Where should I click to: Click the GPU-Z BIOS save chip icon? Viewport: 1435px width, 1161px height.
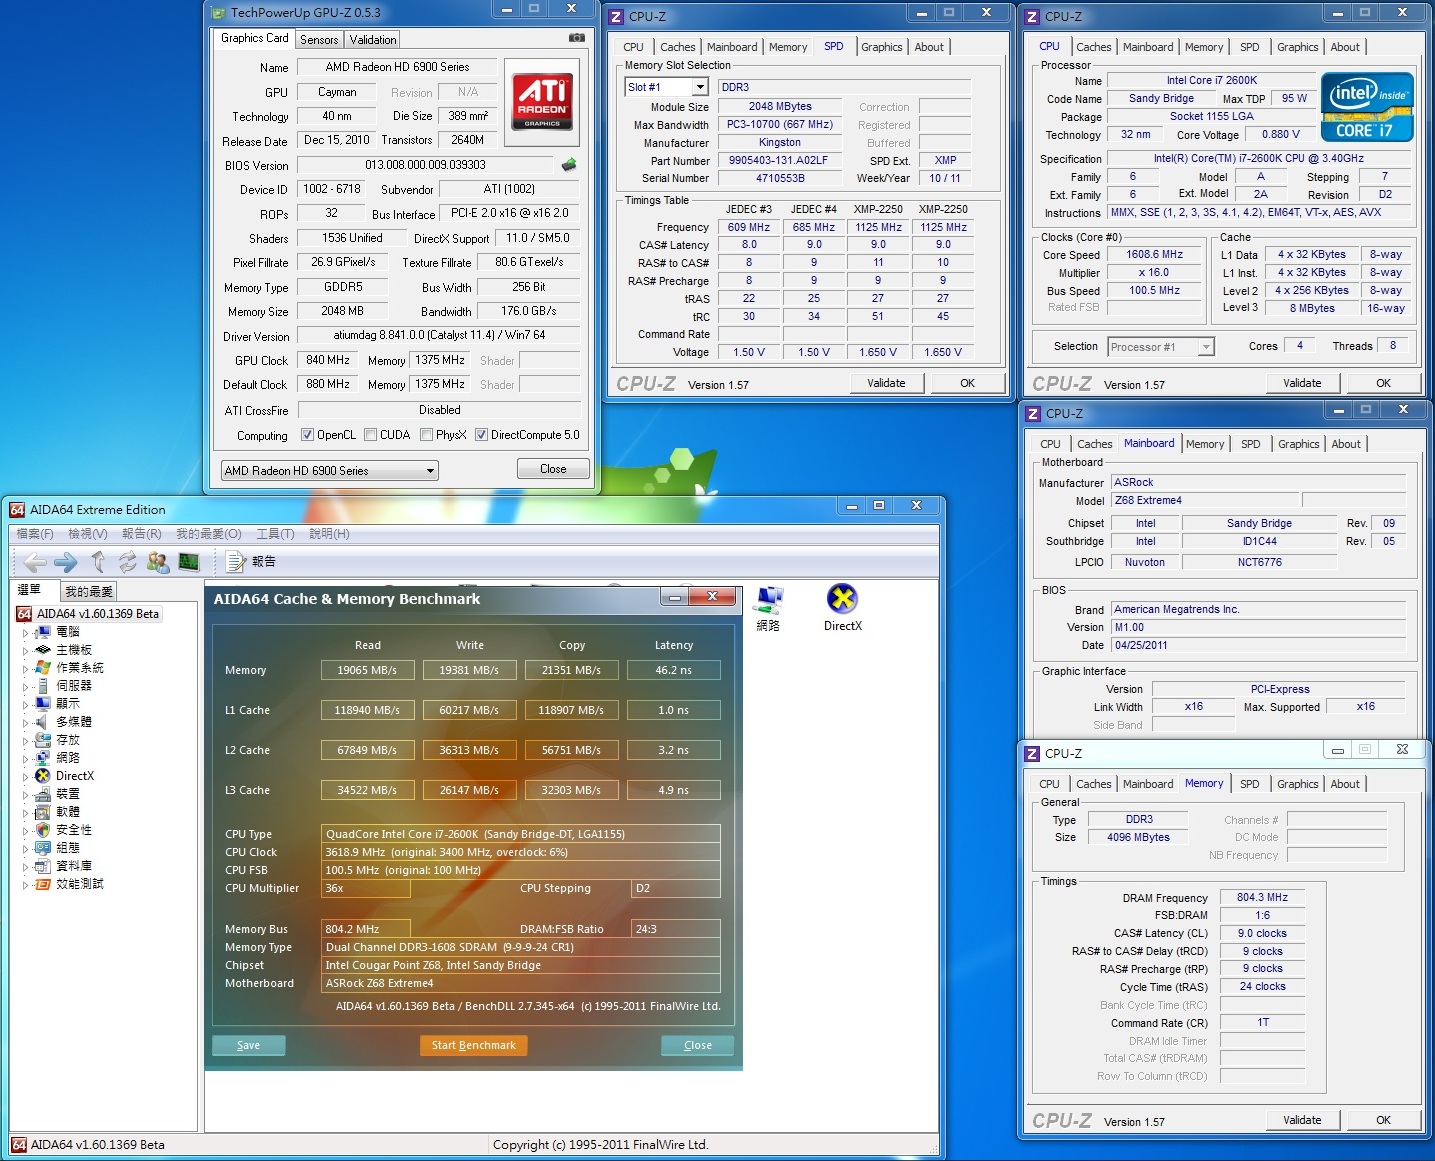(x=569, y=165)
